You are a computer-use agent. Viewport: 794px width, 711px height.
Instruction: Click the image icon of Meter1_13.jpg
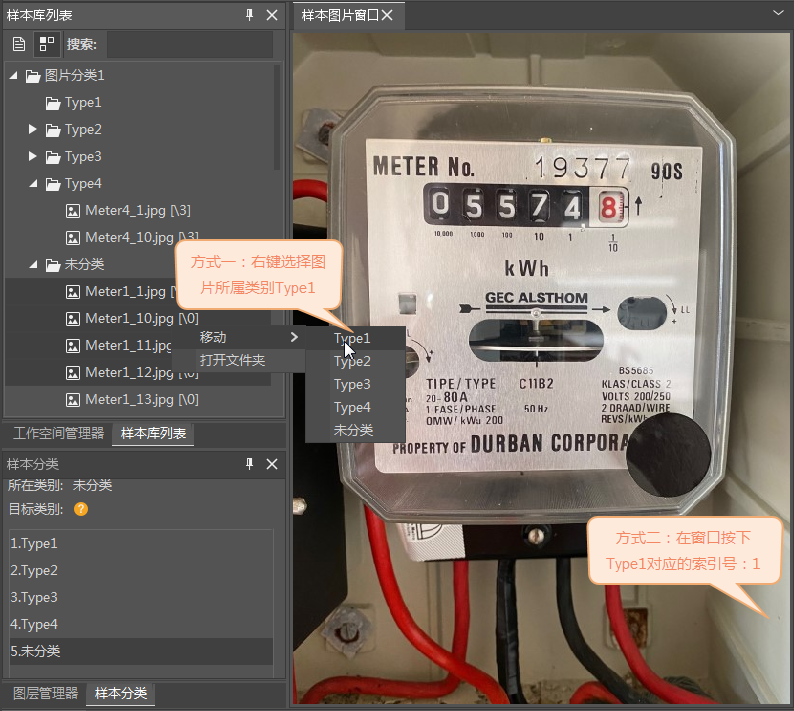pyautogui.click(x=73, y=399)
